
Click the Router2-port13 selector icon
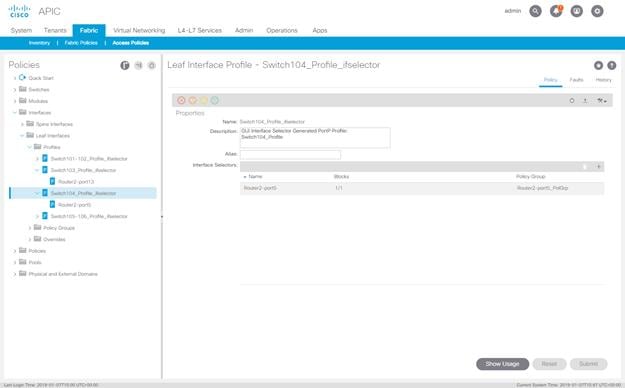[52, 181]
